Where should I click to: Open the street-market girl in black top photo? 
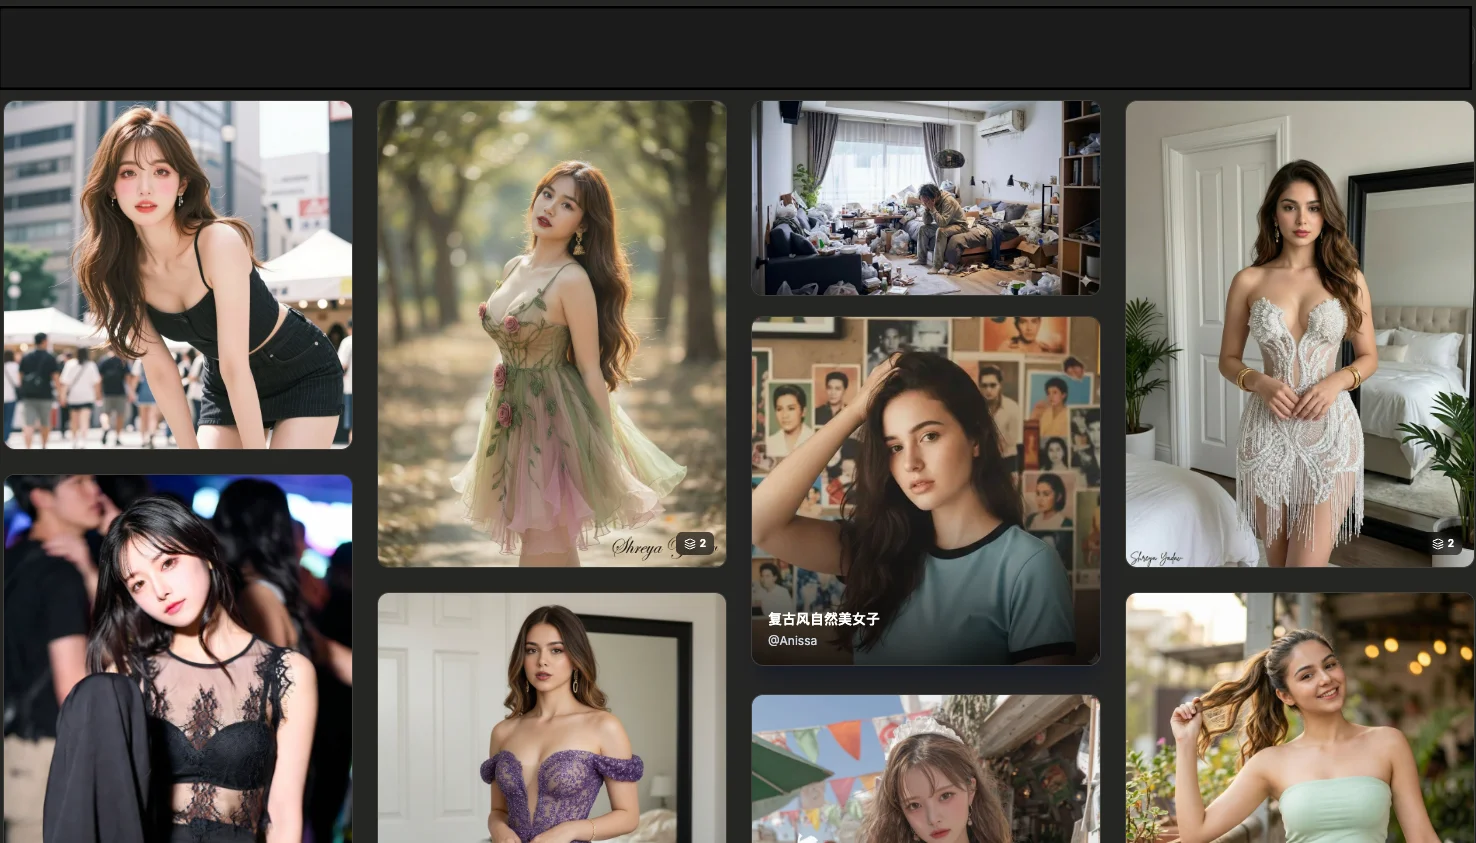178,273
